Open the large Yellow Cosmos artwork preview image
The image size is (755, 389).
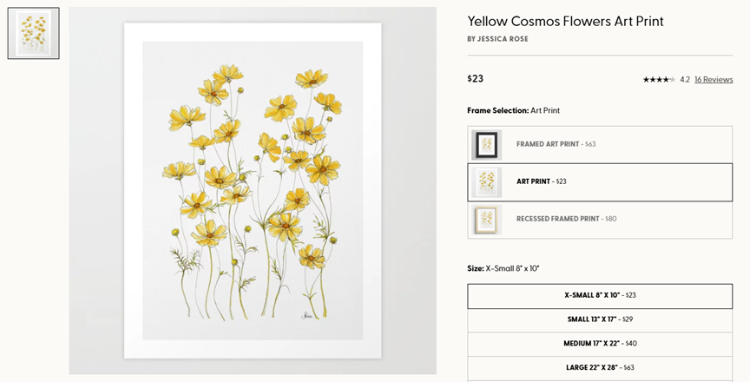coord(253,191)
